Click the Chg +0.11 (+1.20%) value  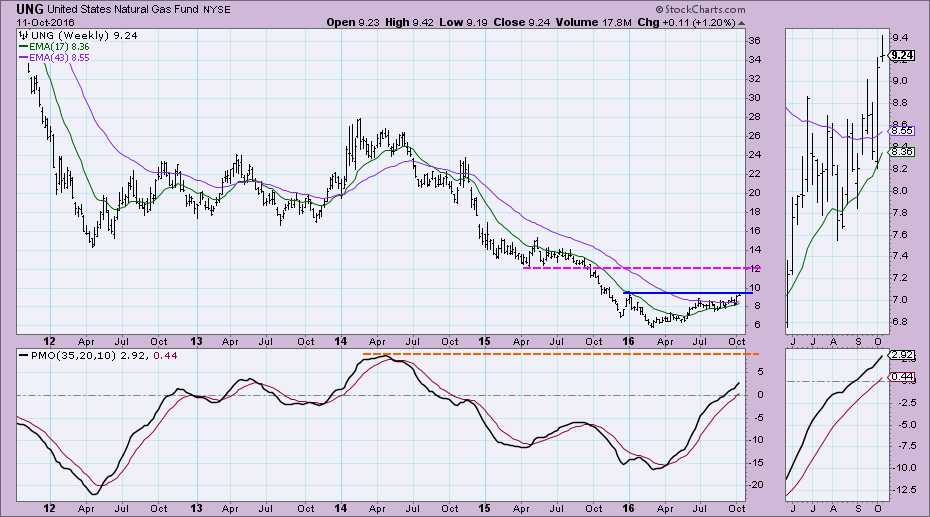699,21
